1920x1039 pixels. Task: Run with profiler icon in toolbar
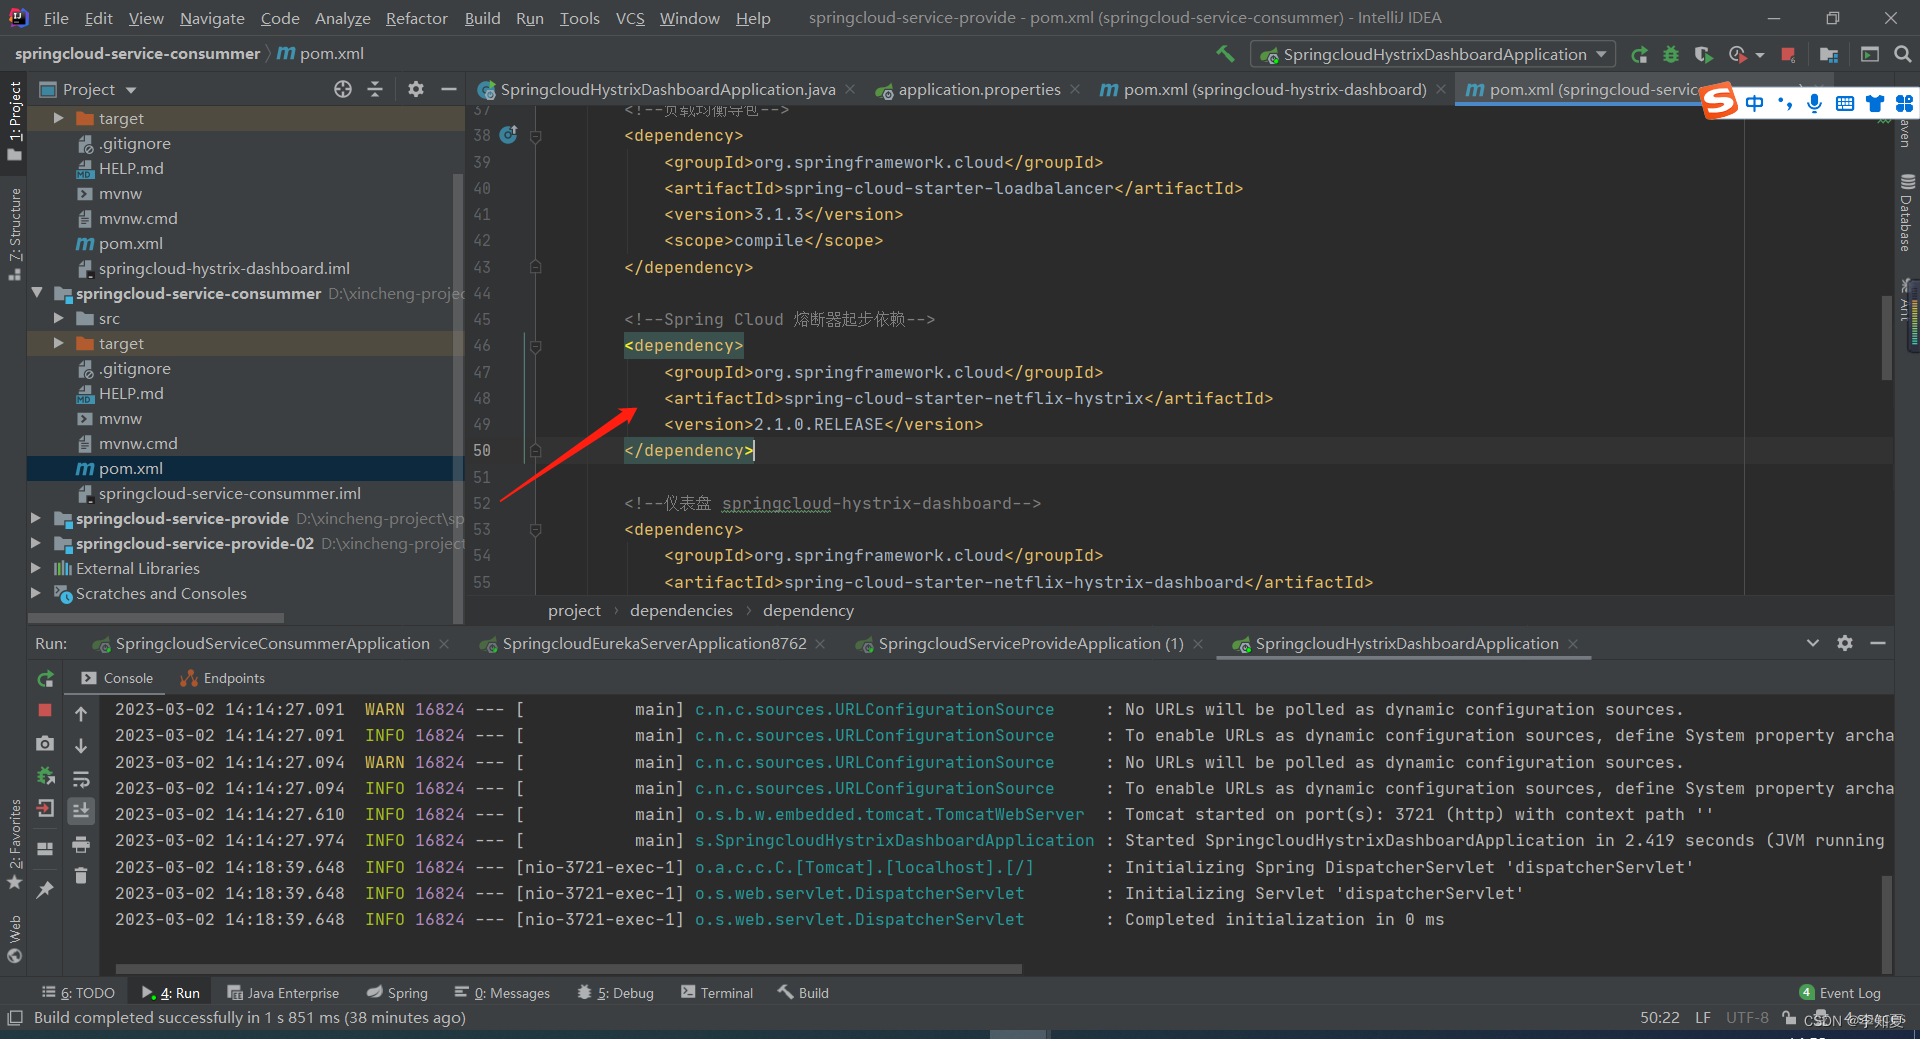[x=1738, y=54]
